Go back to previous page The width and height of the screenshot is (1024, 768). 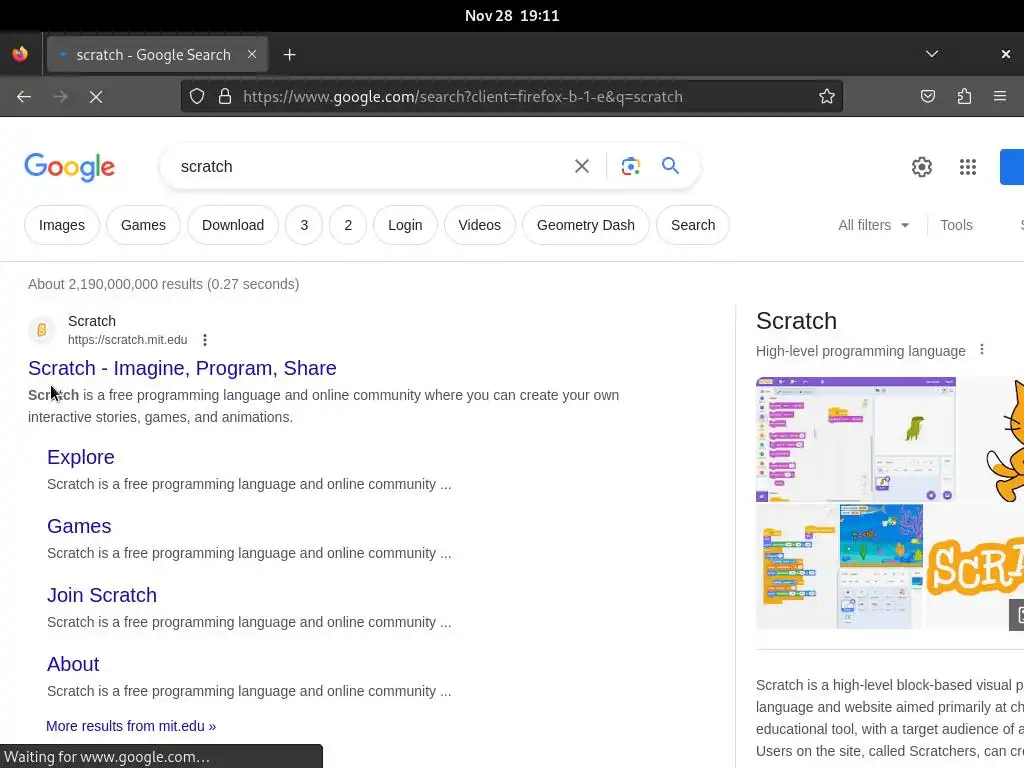click(24, 97)
